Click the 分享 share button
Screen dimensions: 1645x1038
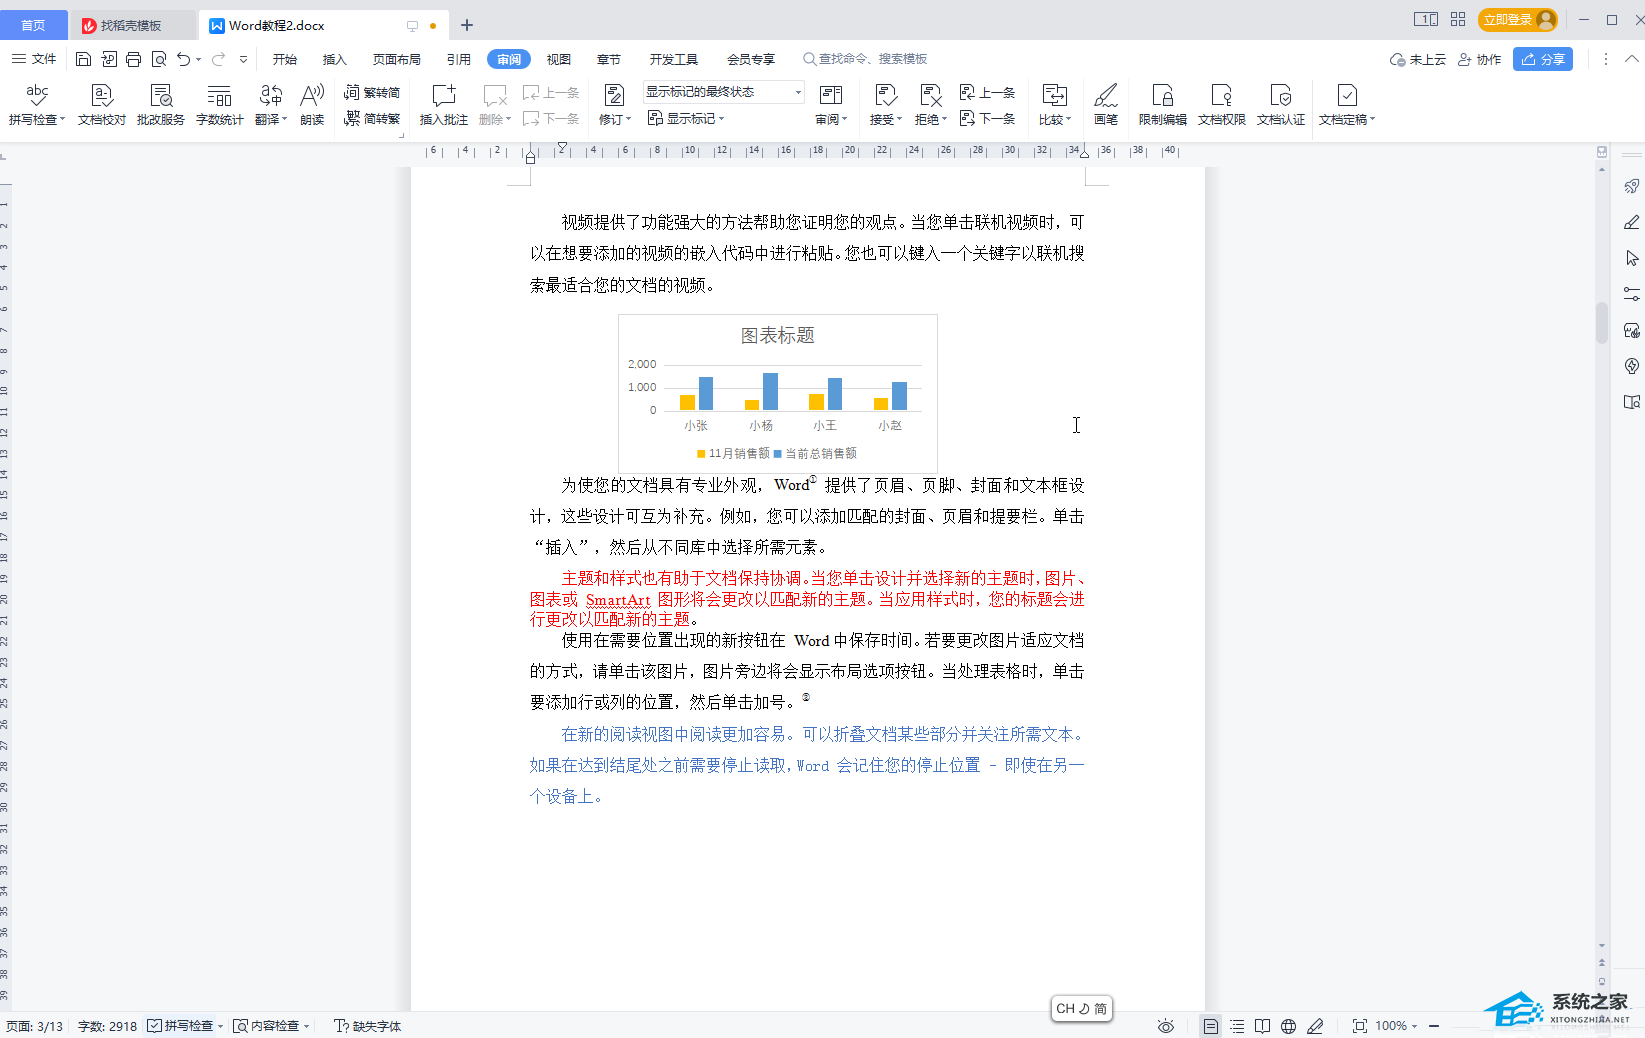coord(1542,59)
